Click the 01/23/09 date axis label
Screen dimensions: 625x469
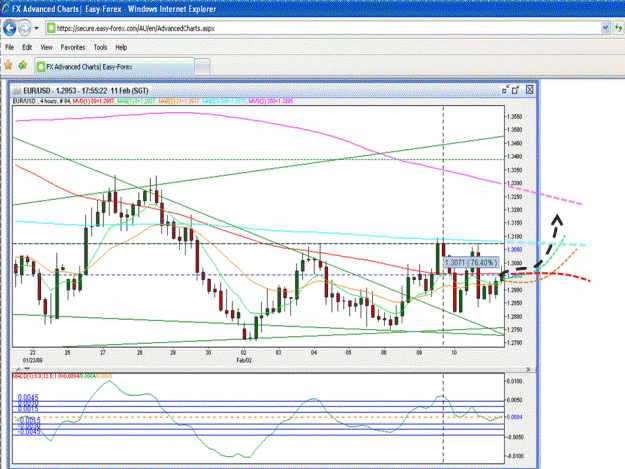point(33,360)
